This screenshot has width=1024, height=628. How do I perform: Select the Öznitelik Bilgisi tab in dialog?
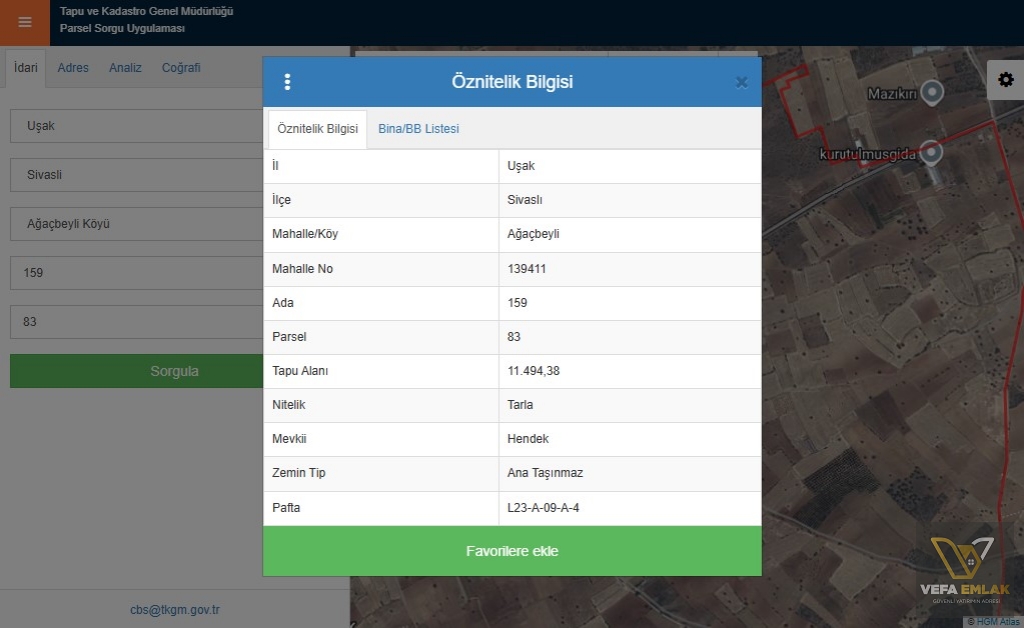317,129
